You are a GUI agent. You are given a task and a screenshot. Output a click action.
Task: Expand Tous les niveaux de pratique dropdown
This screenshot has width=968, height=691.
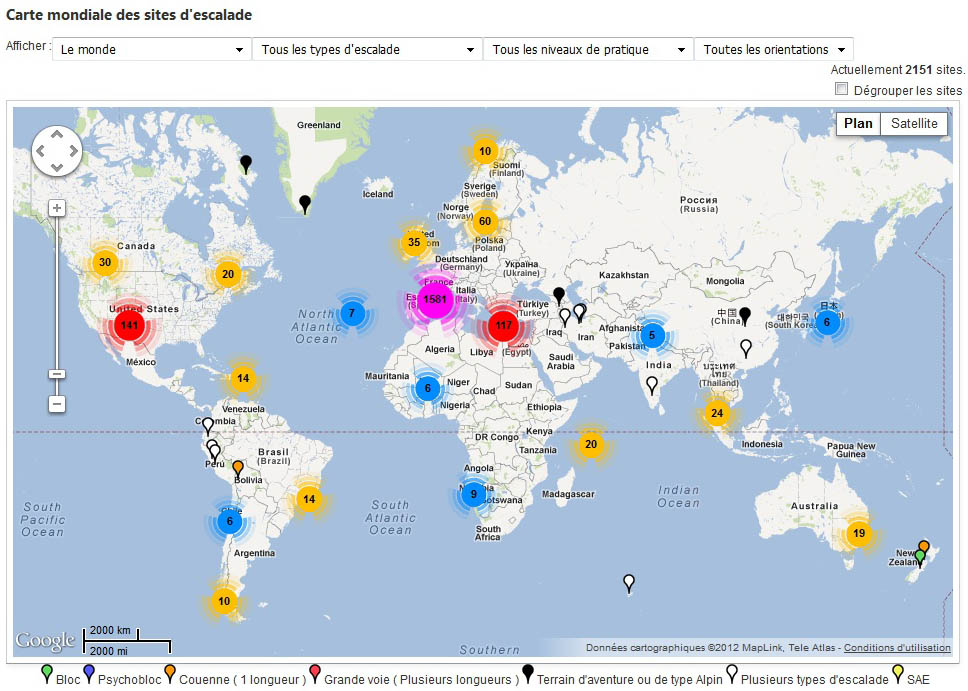pyautogui.click(x=588, y=49)
